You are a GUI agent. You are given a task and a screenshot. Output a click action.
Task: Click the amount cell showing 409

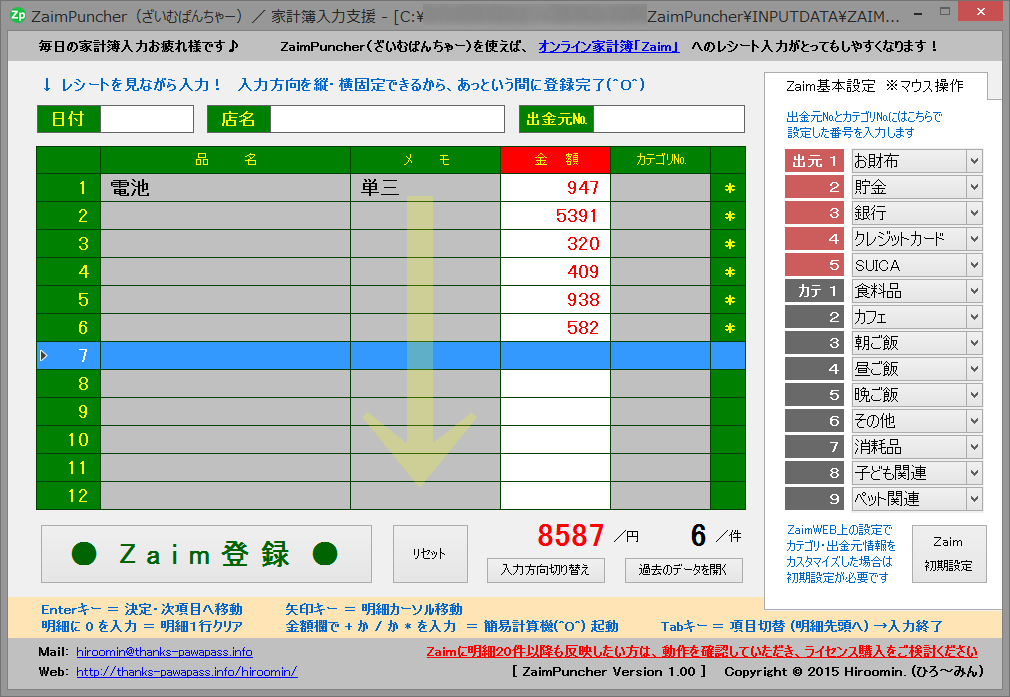pos(555,272)
